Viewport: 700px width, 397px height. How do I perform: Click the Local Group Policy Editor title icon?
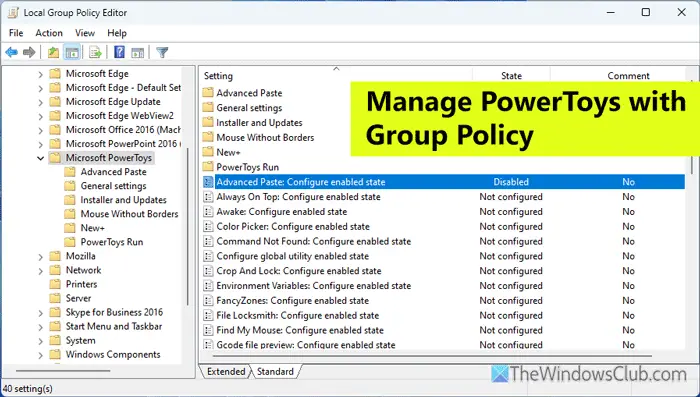(x=13, y=13)
